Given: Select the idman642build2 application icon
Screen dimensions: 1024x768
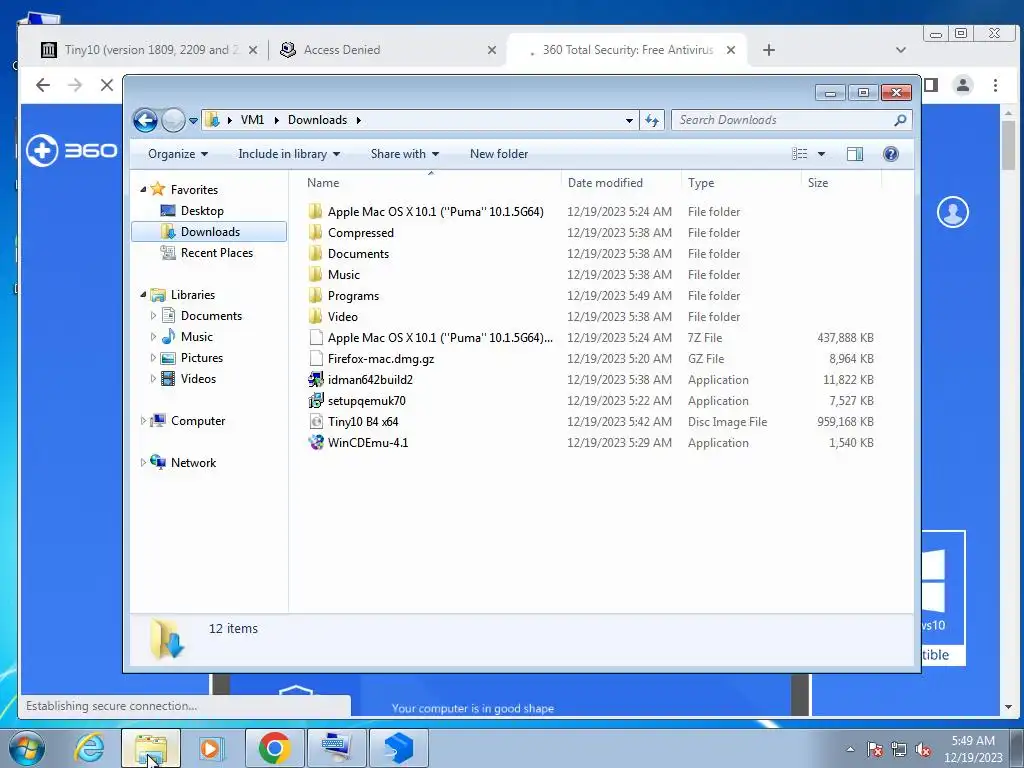Looking at the screenshot, I should tap(316, 379).
